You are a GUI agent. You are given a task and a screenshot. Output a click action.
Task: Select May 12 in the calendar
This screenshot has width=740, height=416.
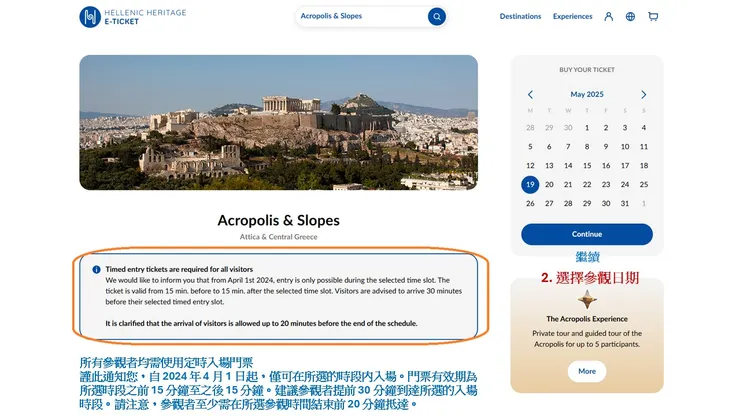[x=530, y=166]
